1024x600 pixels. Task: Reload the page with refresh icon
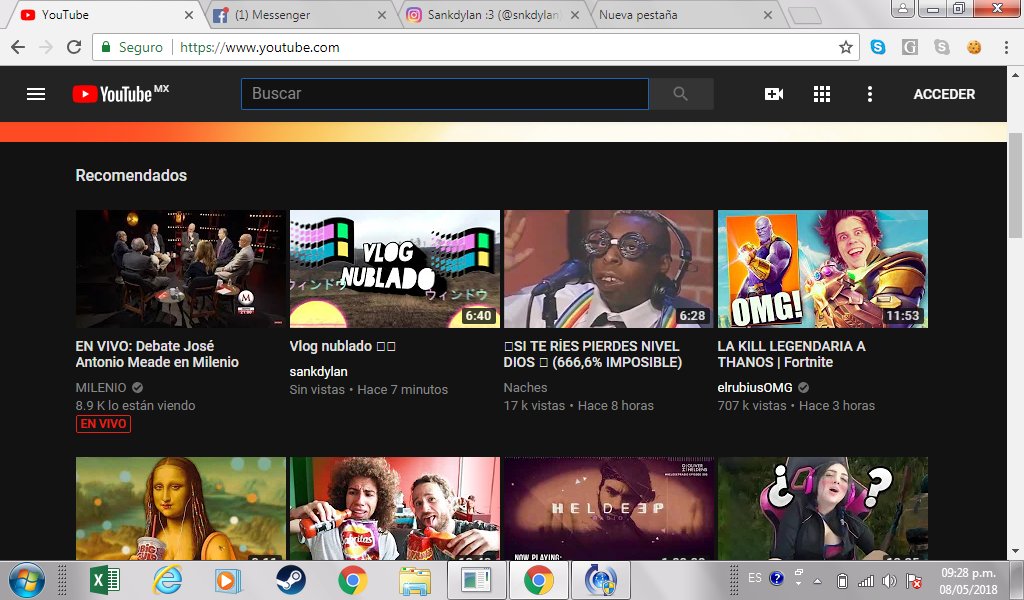pyautogui.click(x=74, y=47)
